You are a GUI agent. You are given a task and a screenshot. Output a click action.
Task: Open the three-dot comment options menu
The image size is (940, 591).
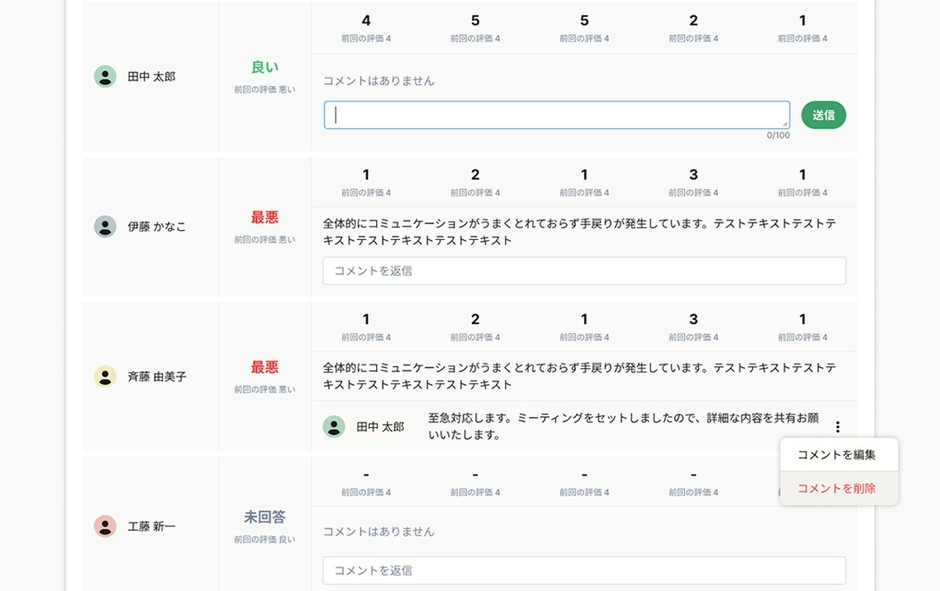pos(839,424)
